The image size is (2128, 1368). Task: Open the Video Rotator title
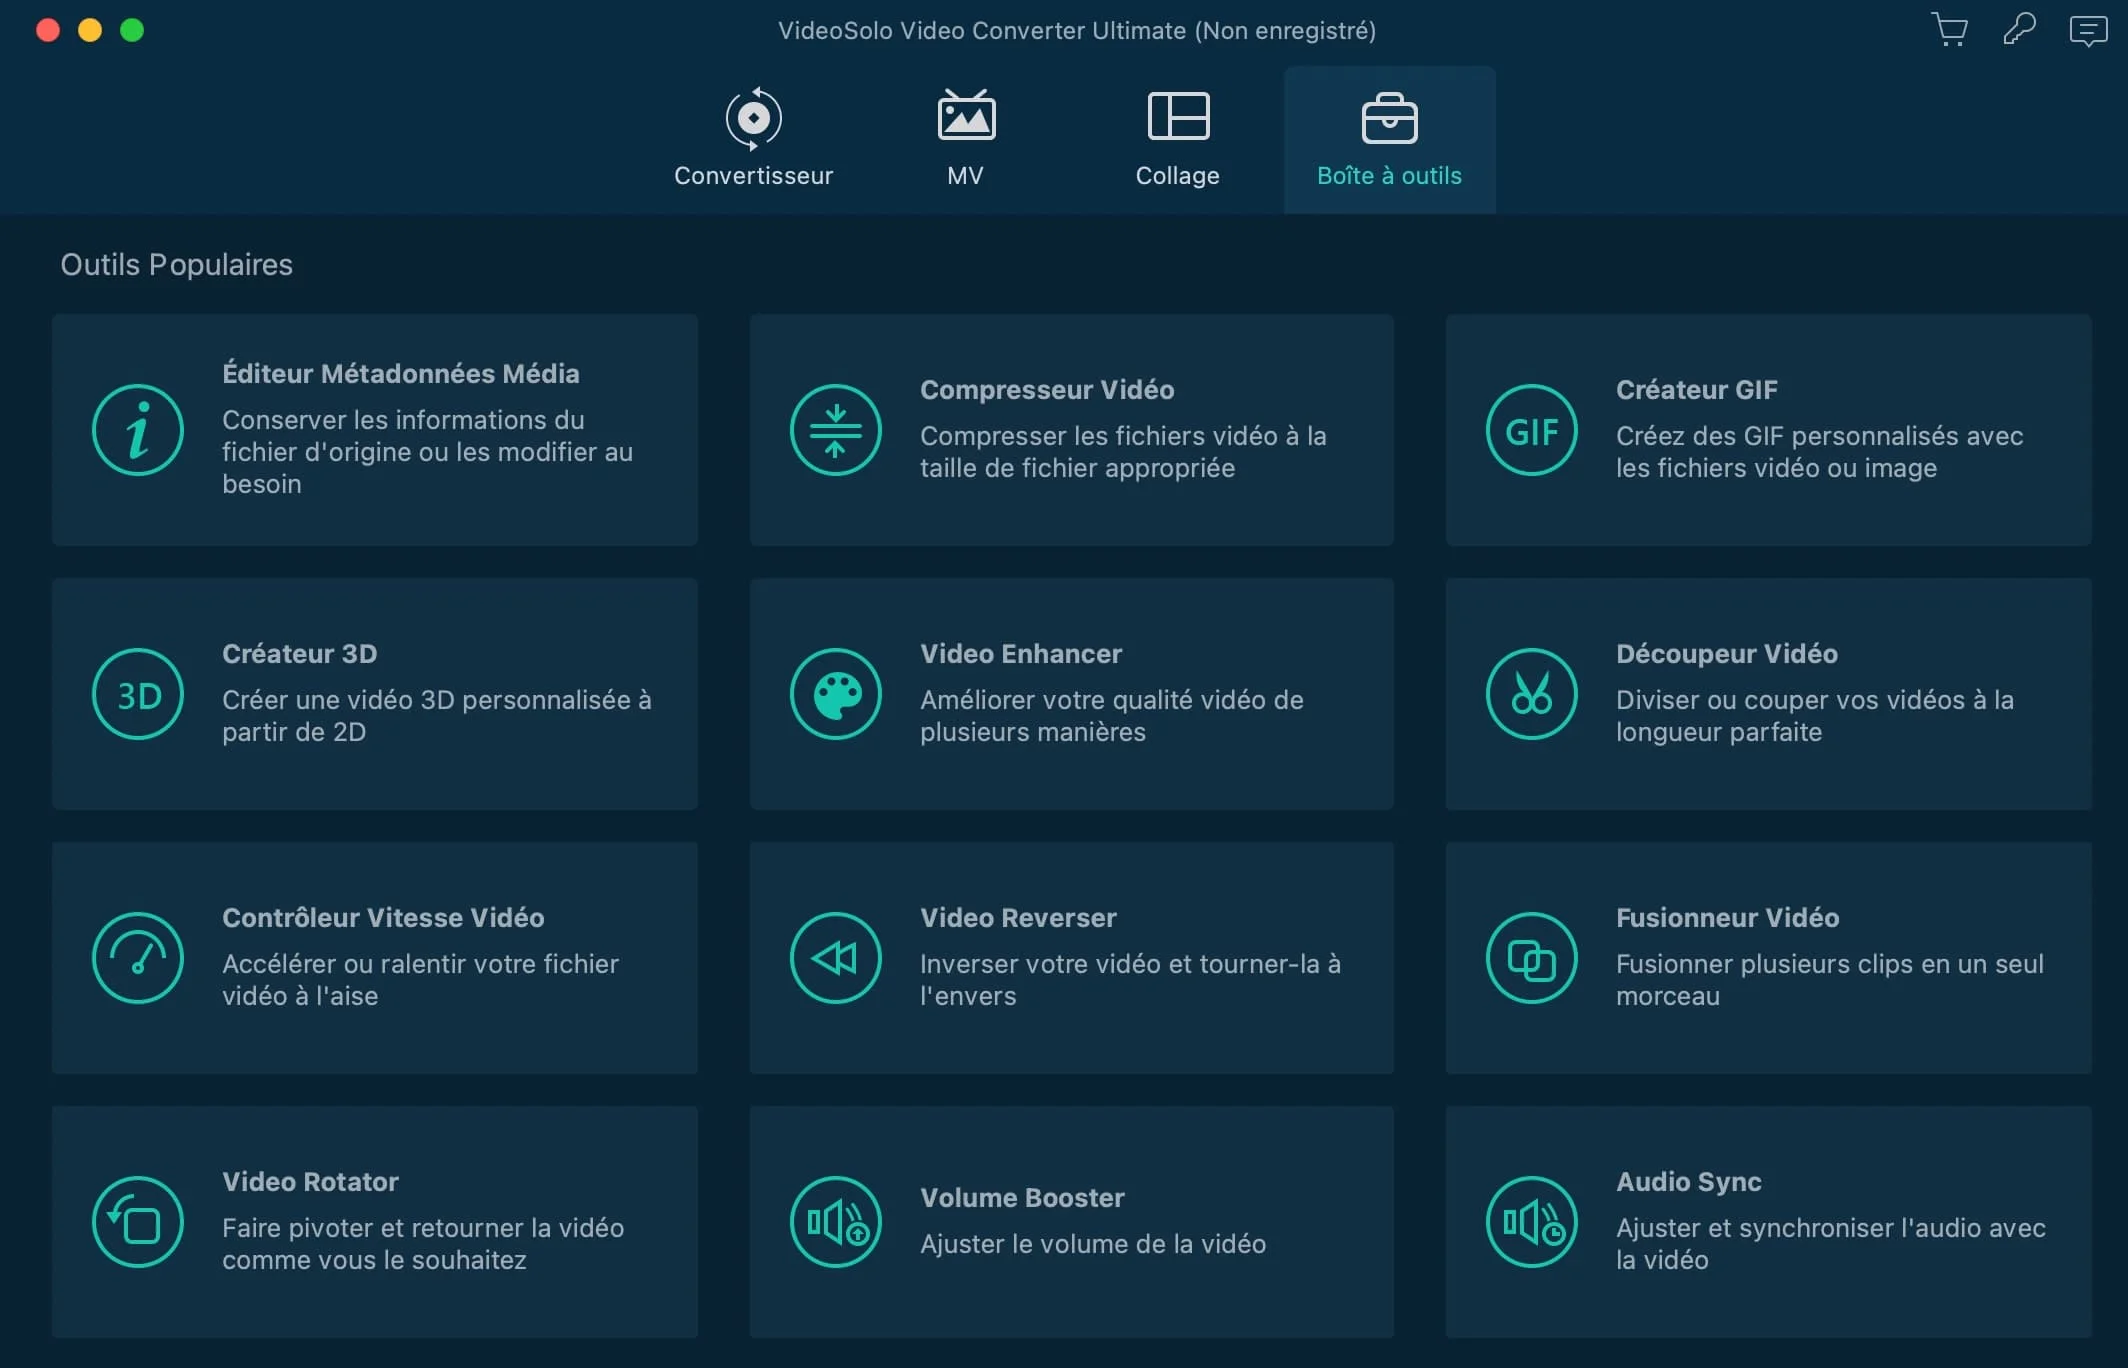310,1182
